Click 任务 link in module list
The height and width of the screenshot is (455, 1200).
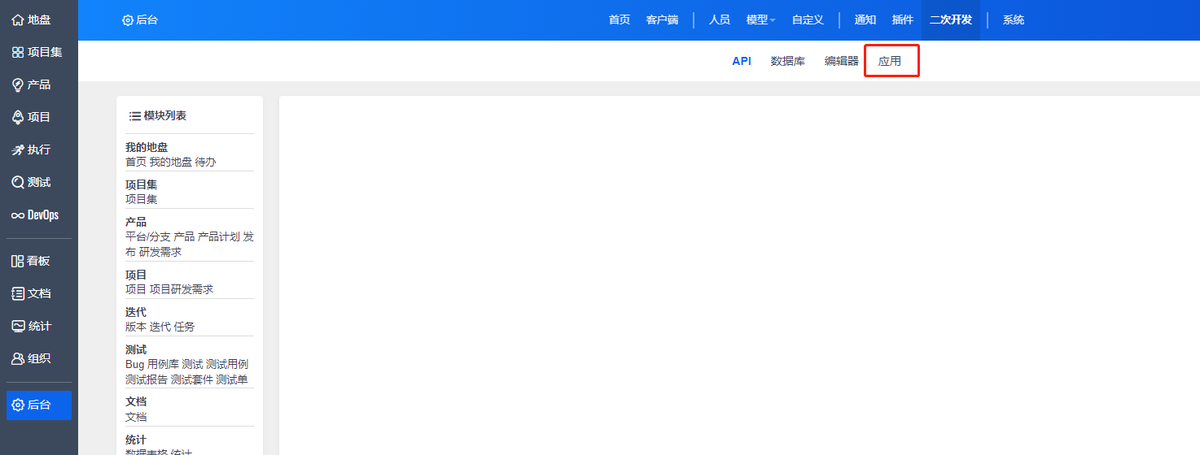coord(184,327)
